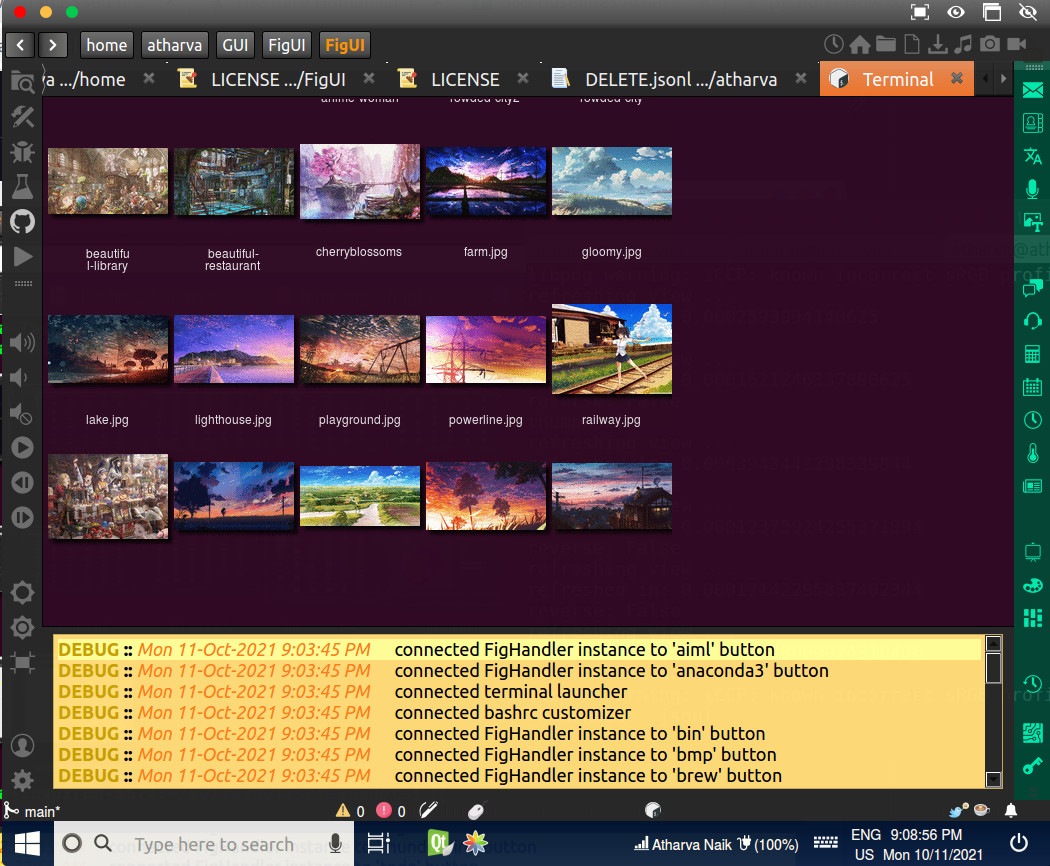This screenshot has height=866, width=1050.
Task: Open the pictures camera shortcut icon
Action: click(990, 44)
